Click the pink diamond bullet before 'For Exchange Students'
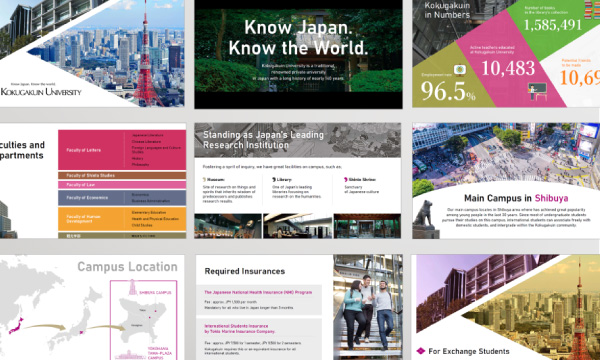600x360 pixels. (x=421, y=351)
